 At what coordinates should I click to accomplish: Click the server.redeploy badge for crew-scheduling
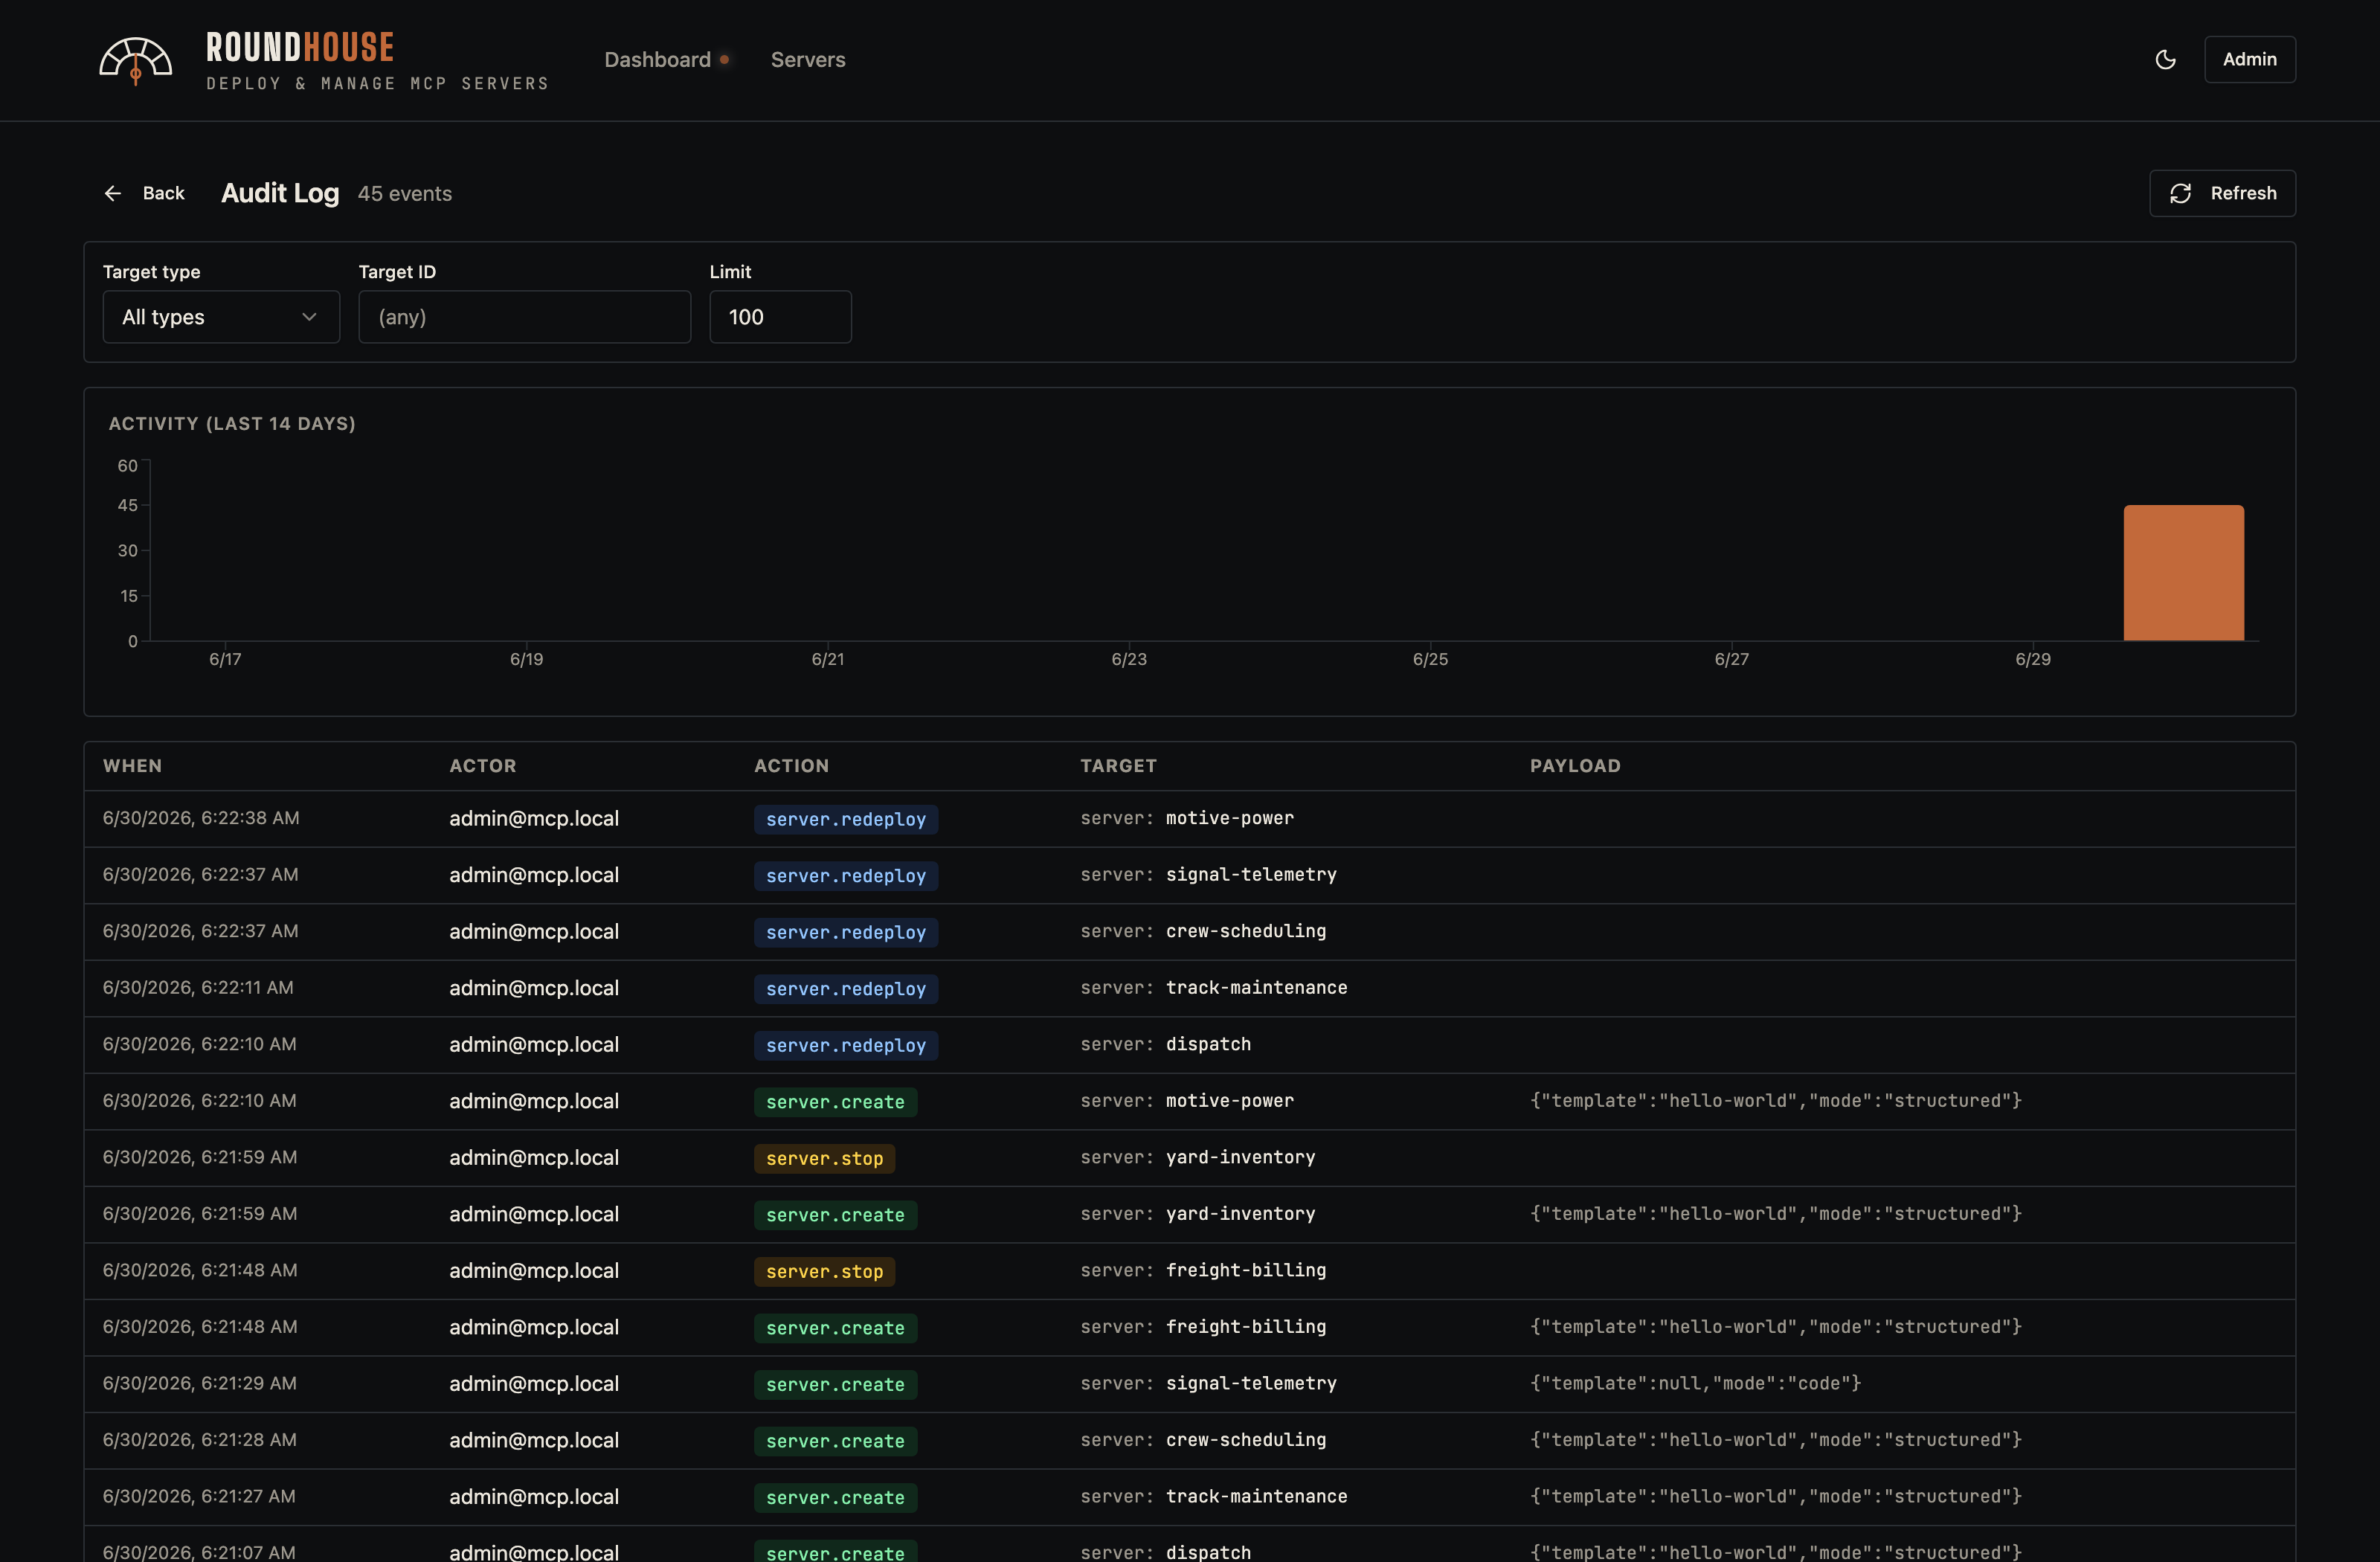pyautogui.click(x=846, y=932)
